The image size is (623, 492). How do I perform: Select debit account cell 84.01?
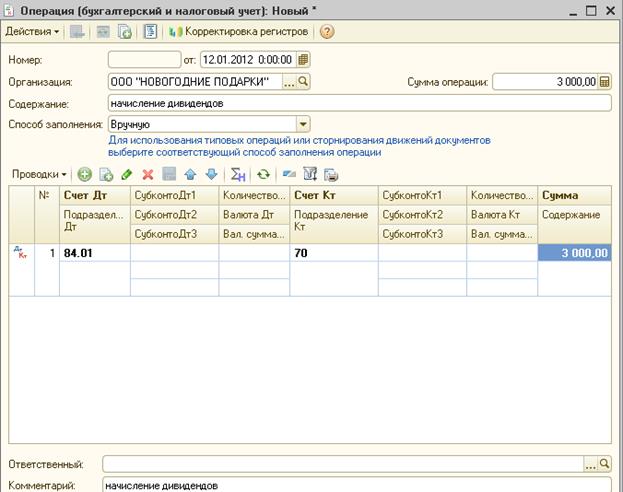click(x=95, y=253)
